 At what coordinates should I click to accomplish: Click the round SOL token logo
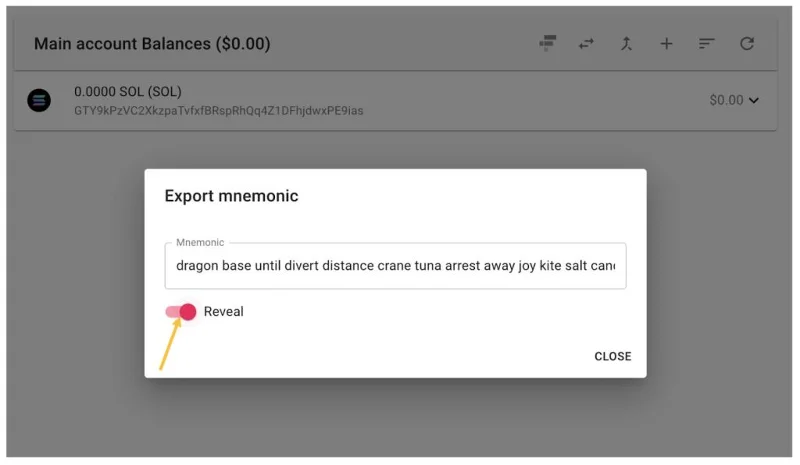39,100
